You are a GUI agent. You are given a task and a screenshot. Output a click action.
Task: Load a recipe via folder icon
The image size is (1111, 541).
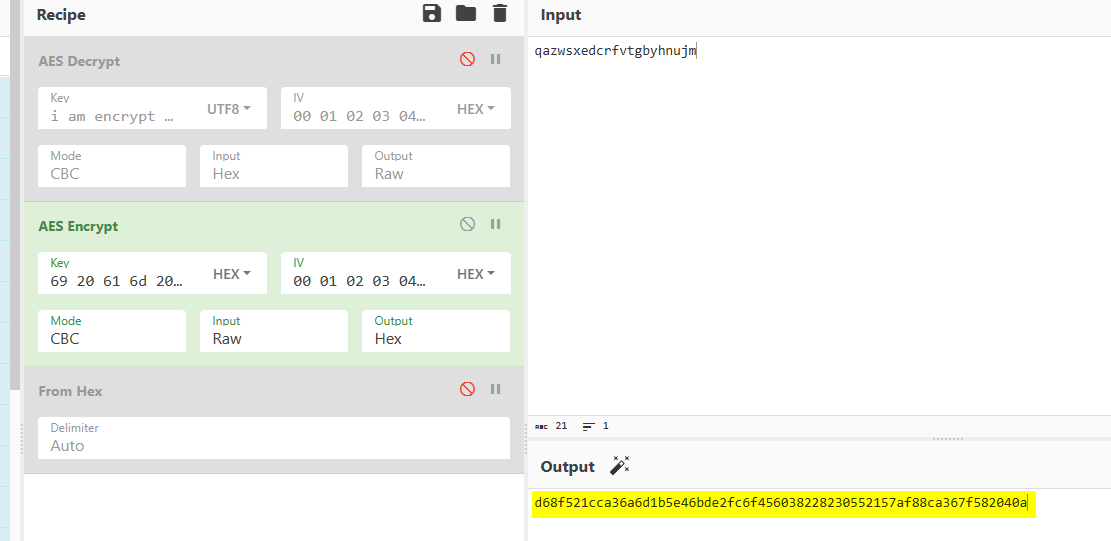(x=466, y=13)
